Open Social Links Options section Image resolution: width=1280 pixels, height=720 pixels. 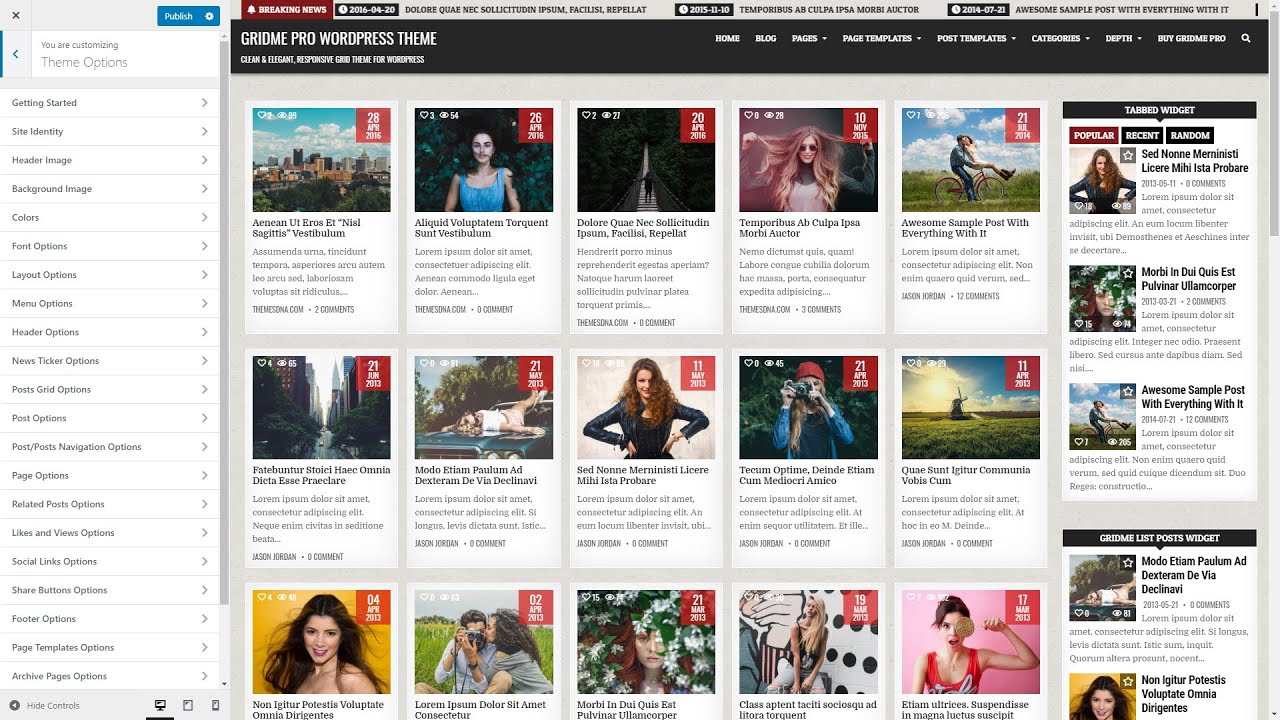(110, 562)
